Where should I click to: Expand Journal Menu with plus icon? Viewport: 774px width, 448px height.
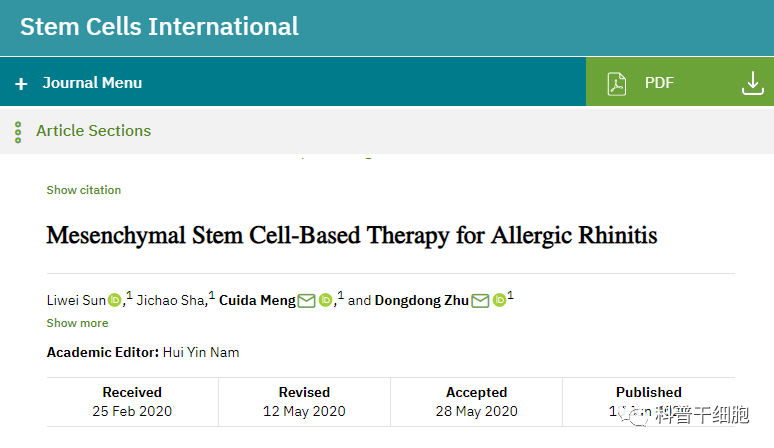(x=21, y=84)
